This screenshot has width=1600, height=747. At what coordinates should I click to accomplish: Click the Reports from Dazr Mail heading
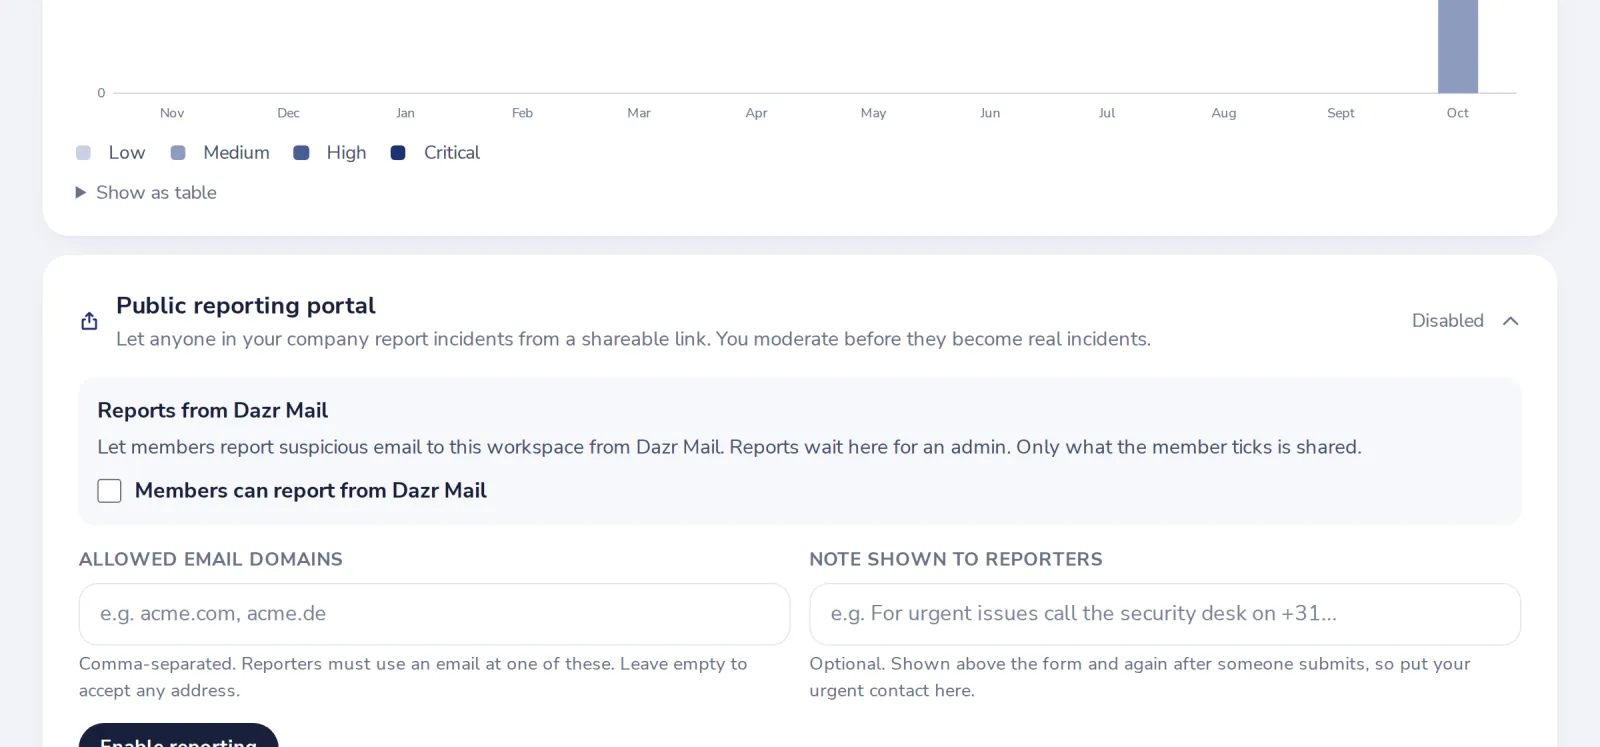(212, 410)
